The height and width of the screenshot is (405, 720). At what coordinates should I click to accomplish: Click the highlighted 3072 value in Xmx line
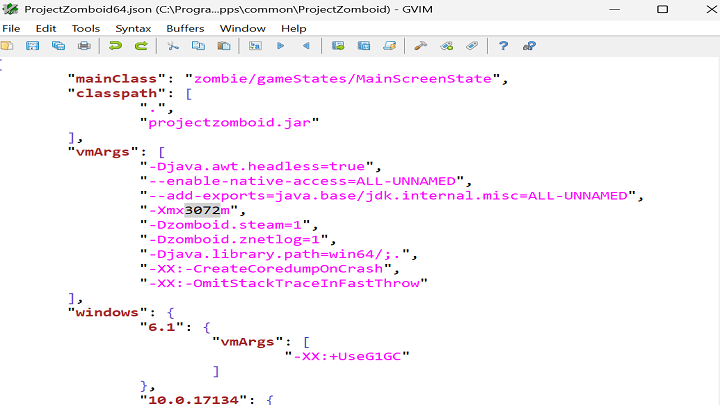click(202, 210)
